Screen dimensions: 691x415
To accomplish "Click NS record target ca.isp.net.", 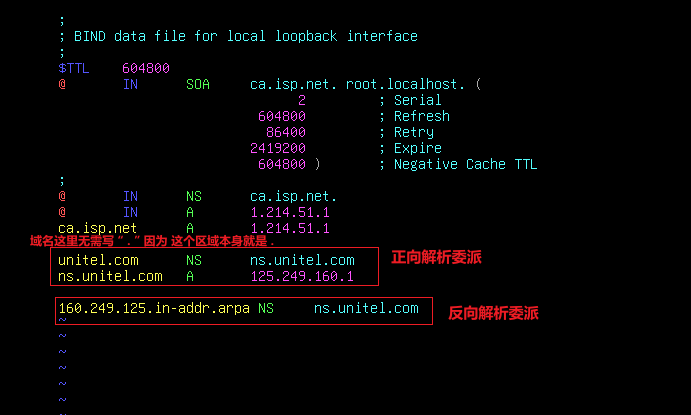I will pyautogui.click(x=293, y=196).
